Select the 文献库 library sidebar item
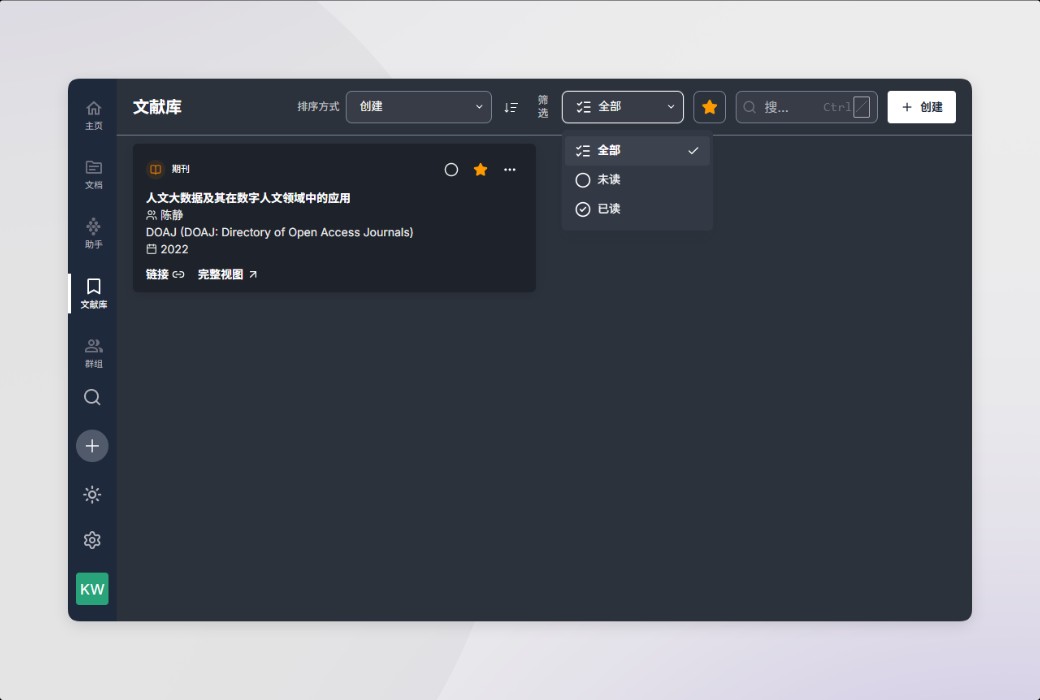This screenshot has width=1040, height=700. [94, 293]
